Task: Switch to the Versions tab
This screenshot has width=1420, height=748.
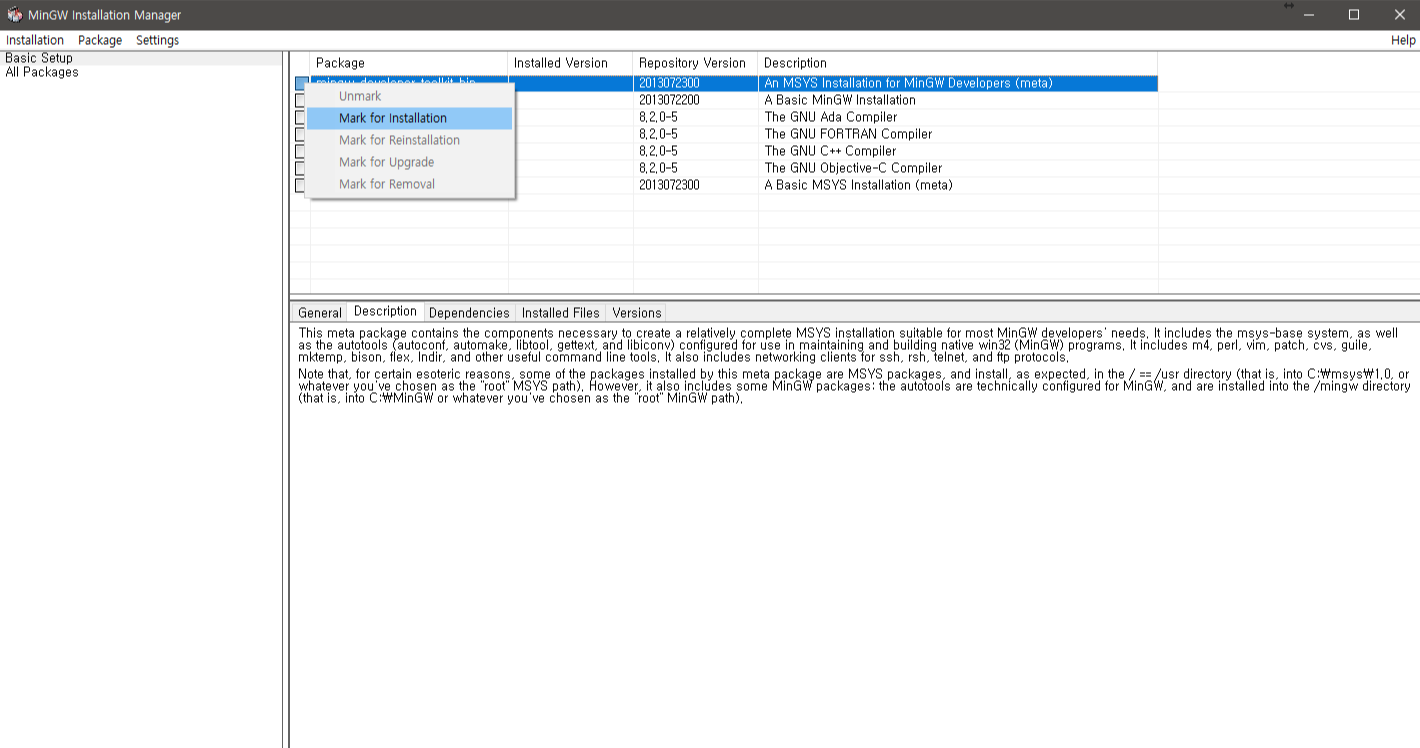Action: [637, 313]
